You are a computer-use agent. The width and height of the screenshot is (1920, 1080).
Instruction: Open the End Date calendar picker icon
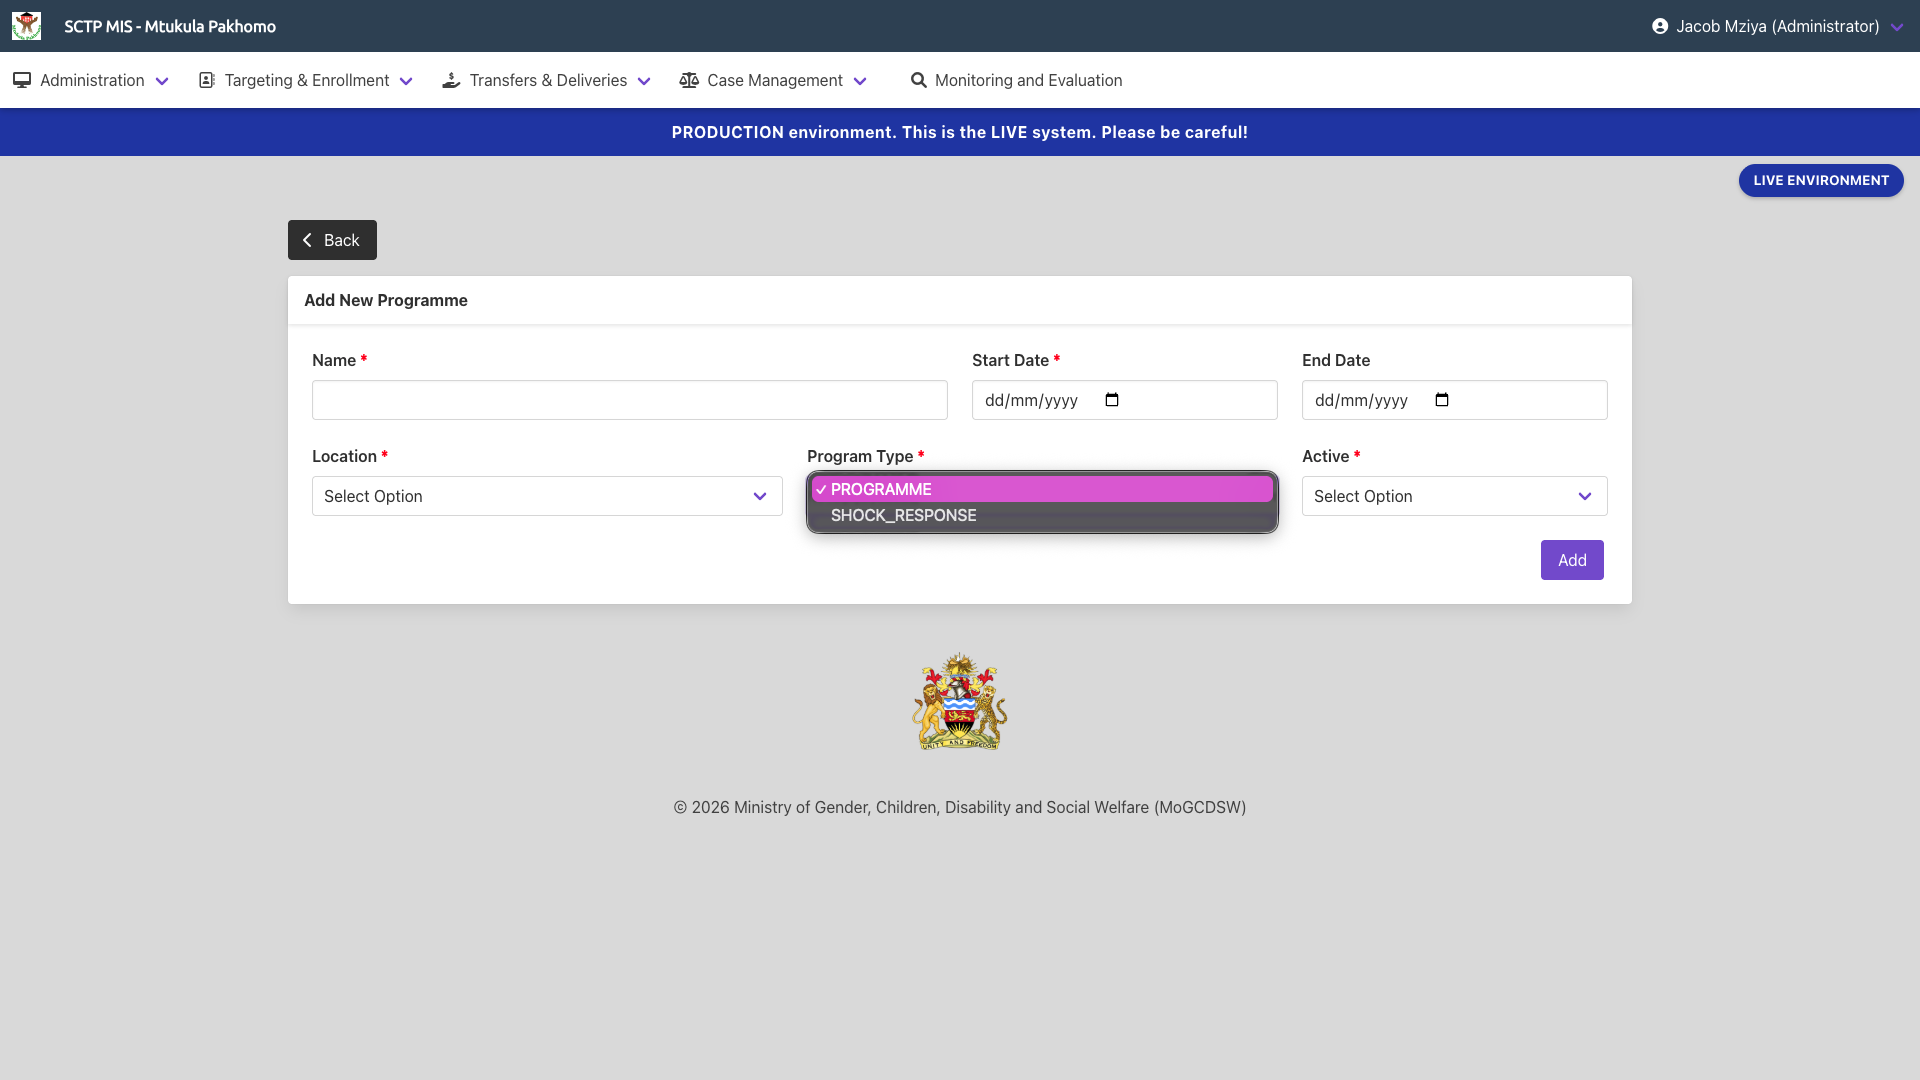point(1442,400)
